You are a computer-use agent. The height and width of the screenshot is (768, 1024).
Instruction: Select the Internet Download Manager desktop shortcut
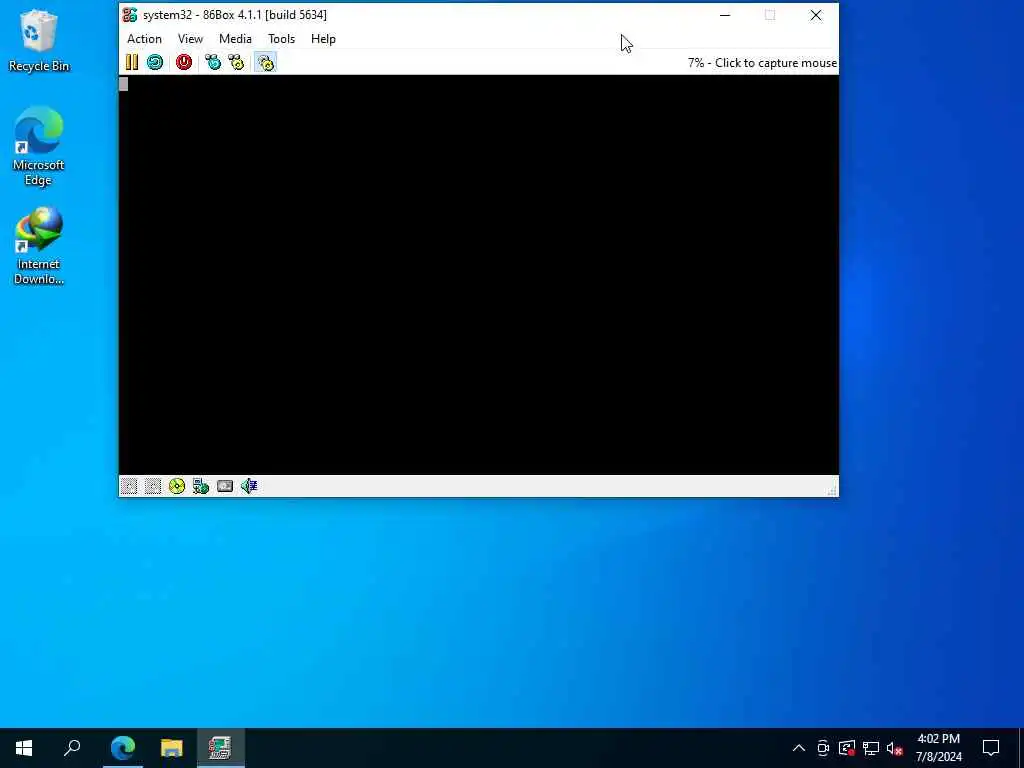39,246
